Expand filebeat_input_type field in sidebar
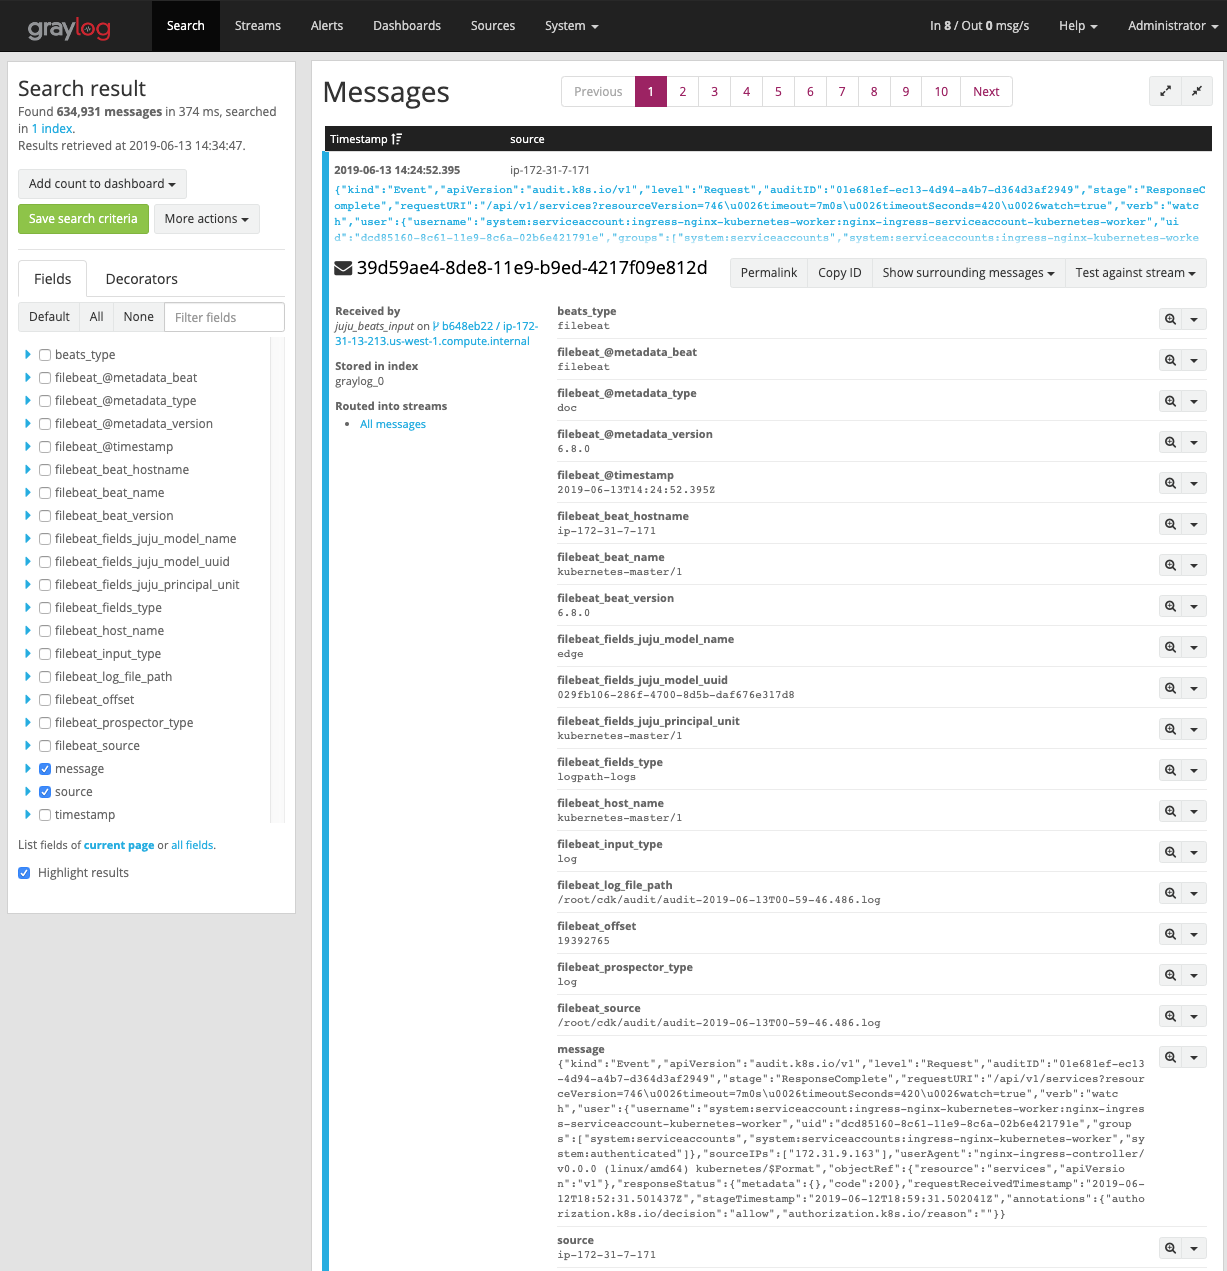 coord(27,654)
